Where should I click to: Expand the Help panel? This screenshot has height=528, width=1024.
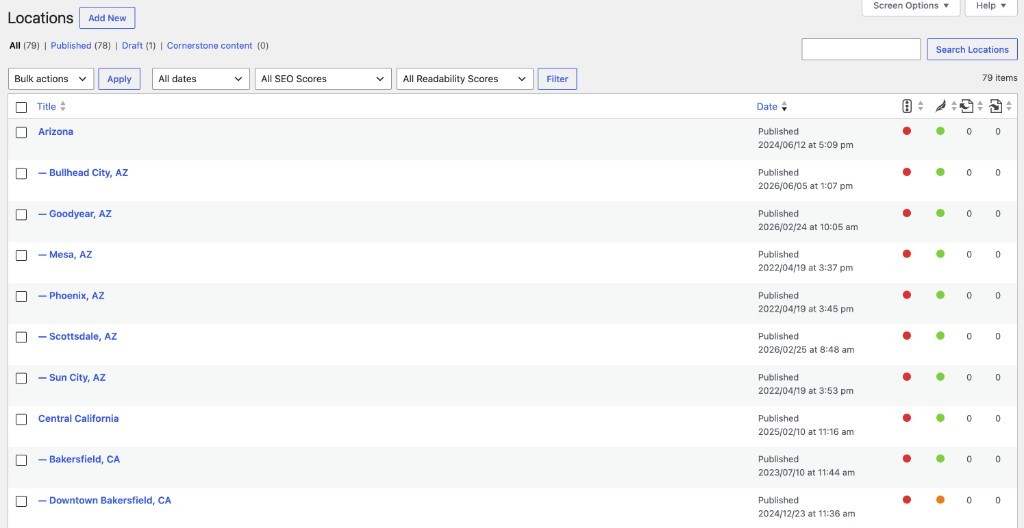[991, 6]
